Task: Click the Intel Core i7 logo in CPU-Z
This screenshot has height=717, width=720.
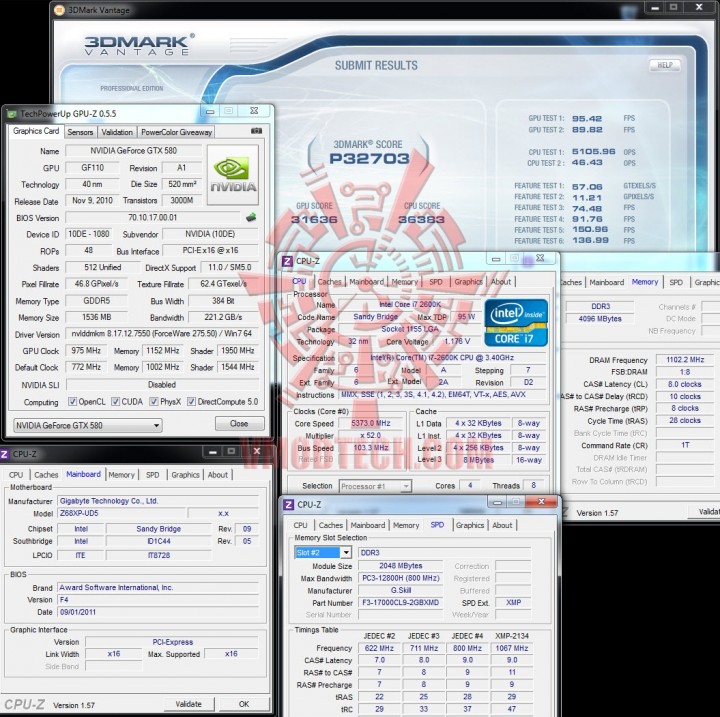Action: 516,322
